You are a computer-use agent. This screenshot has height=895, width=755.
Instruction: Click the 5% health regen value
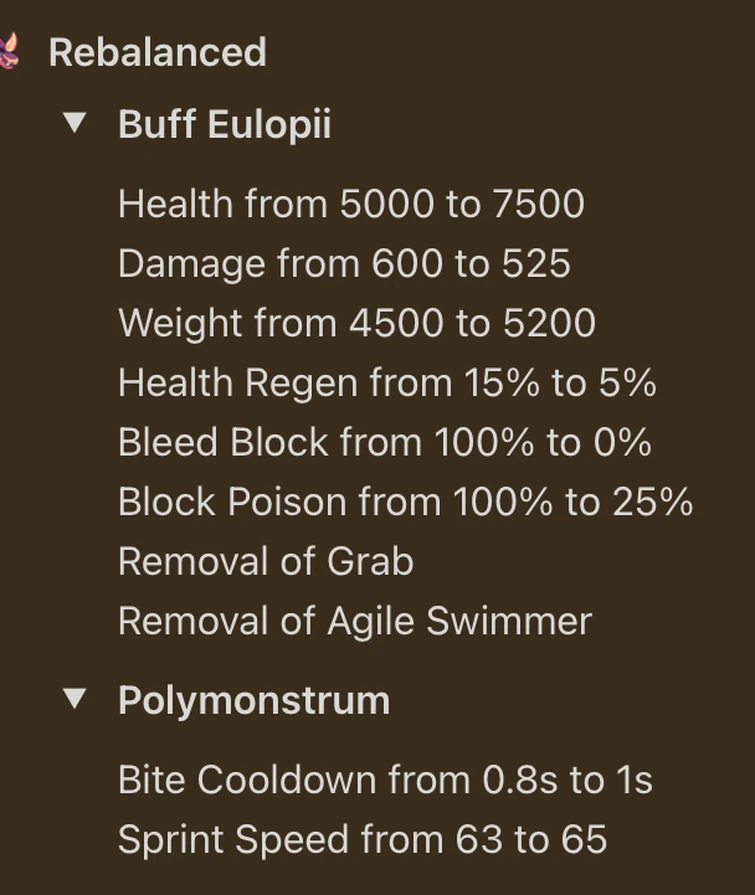(x=628, y=382)
